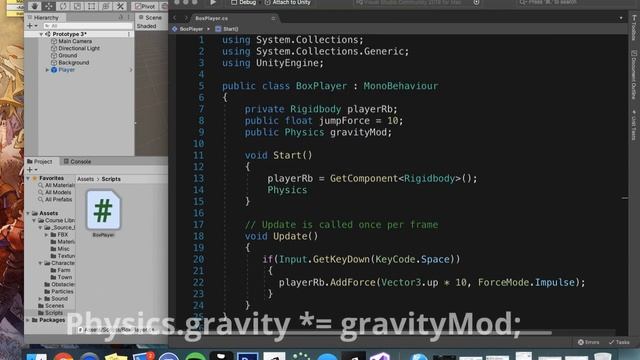The image size is (640, 360).
Task: Expand the Sound folder
Action: click(x=40, y=299)
